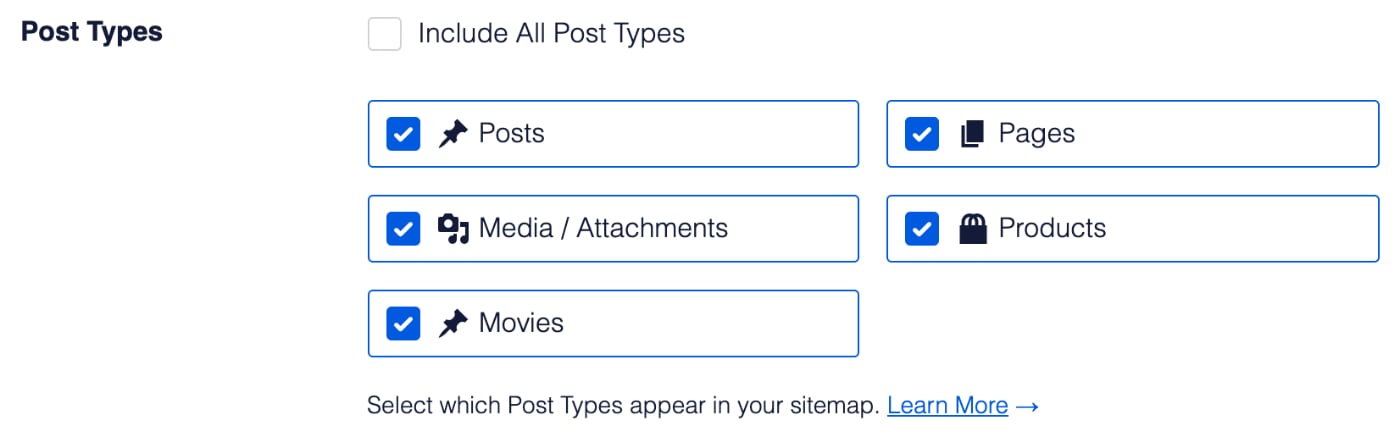Open the Learn More link
This screenshot has height=437, width=1400.
947,405
